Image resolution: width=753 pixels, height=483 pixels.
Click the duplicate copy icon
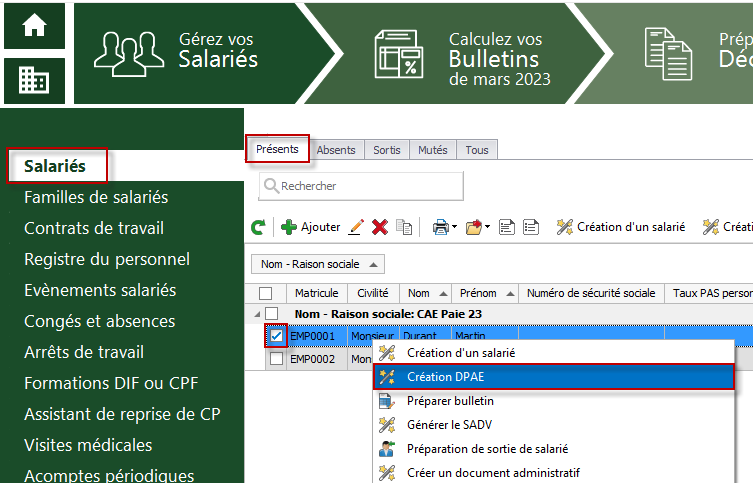[404, 228]
